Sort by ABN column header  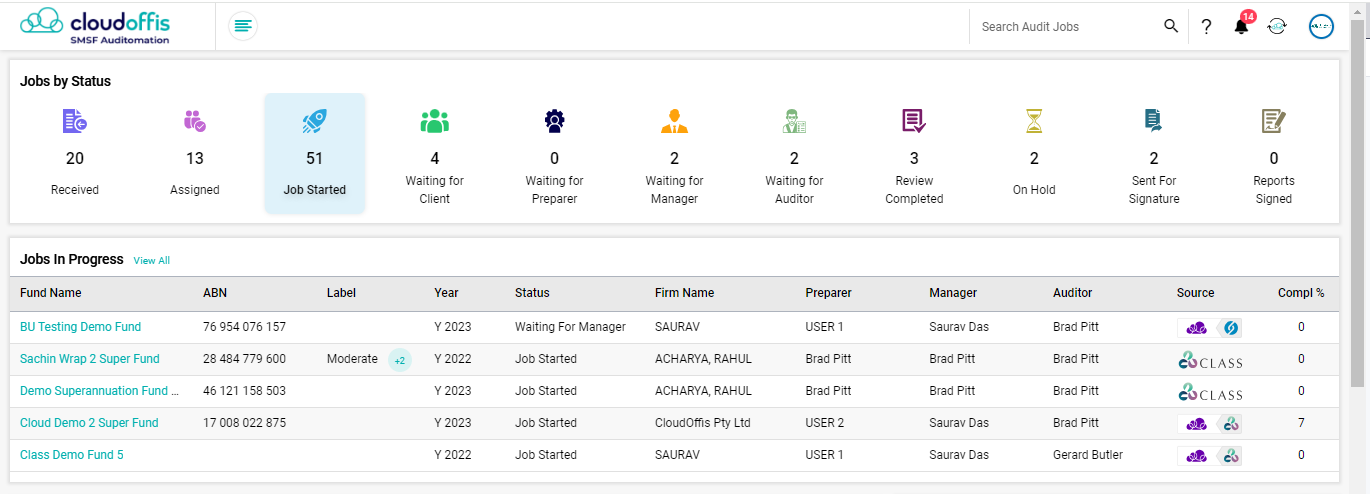pyautogui.click(x=215, y=293)
